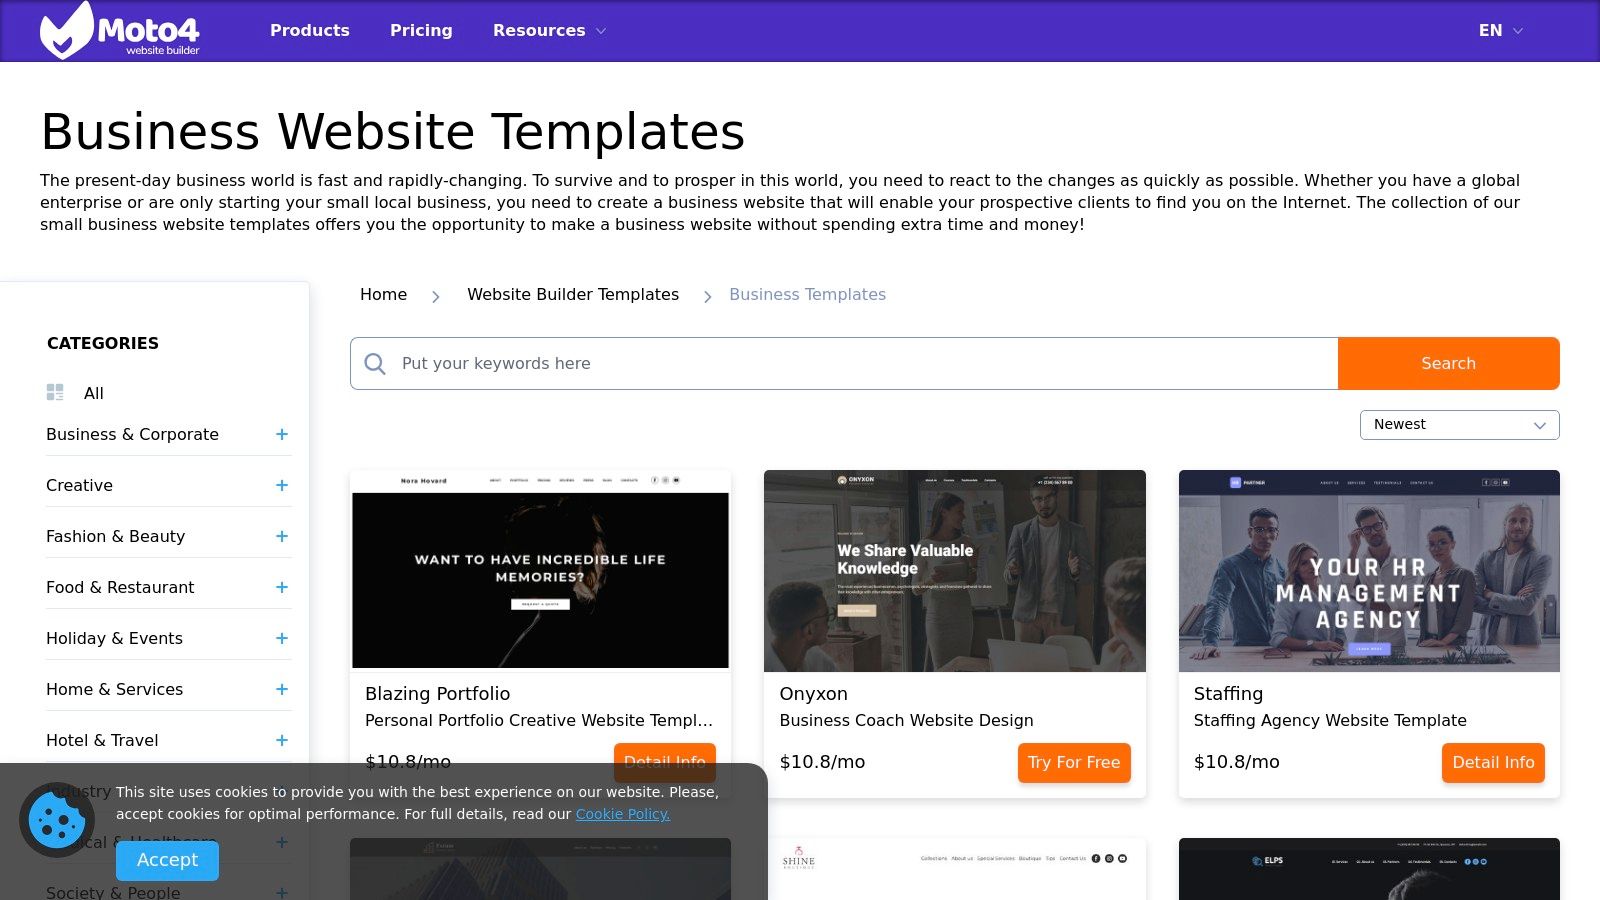Select Fashion & Beauty category
This screenshot has width=1600, height=900.
[115, 536]
